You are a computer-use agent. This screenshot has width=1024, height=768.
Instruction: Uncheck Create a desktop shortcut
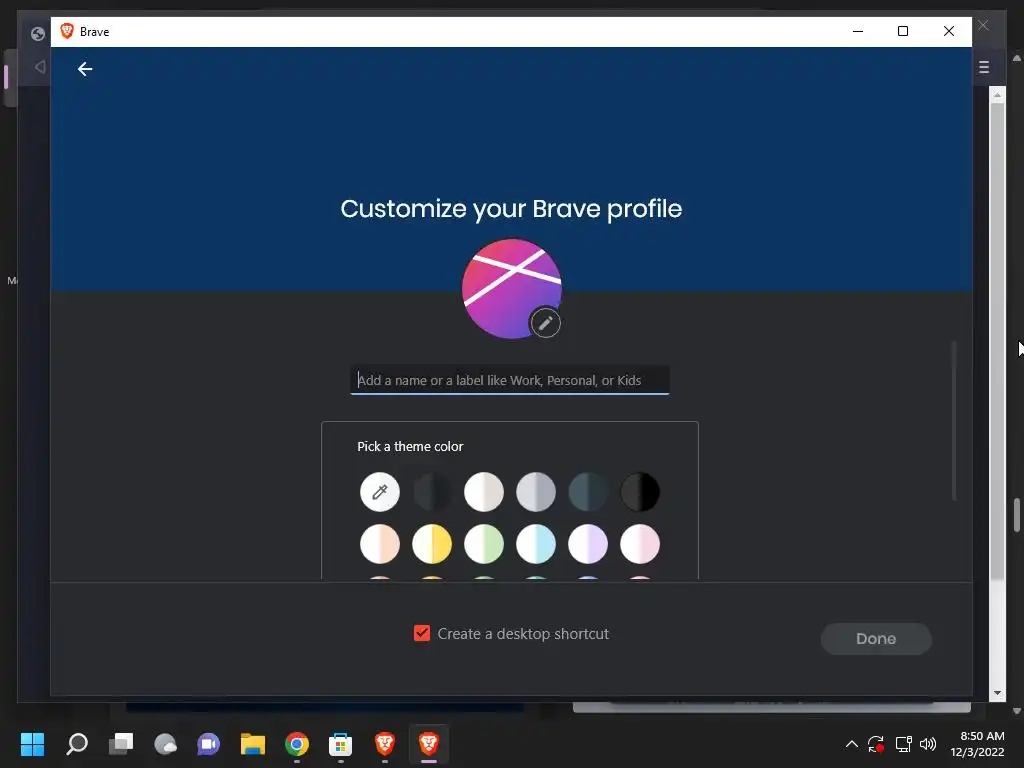(x=422, y=633)
